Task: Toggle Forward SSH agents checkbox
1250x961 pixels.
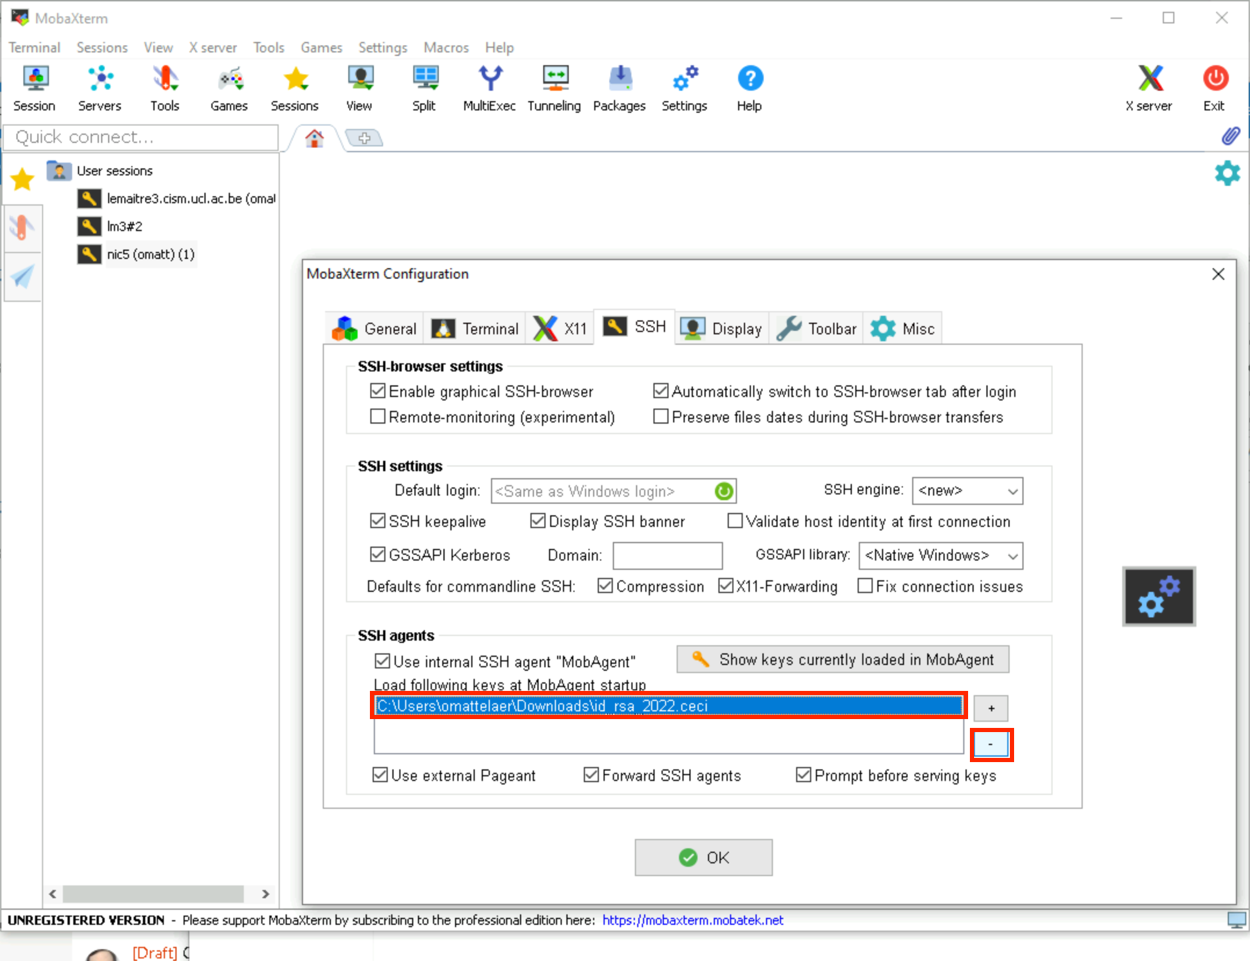Action: [x=591, y=775]
